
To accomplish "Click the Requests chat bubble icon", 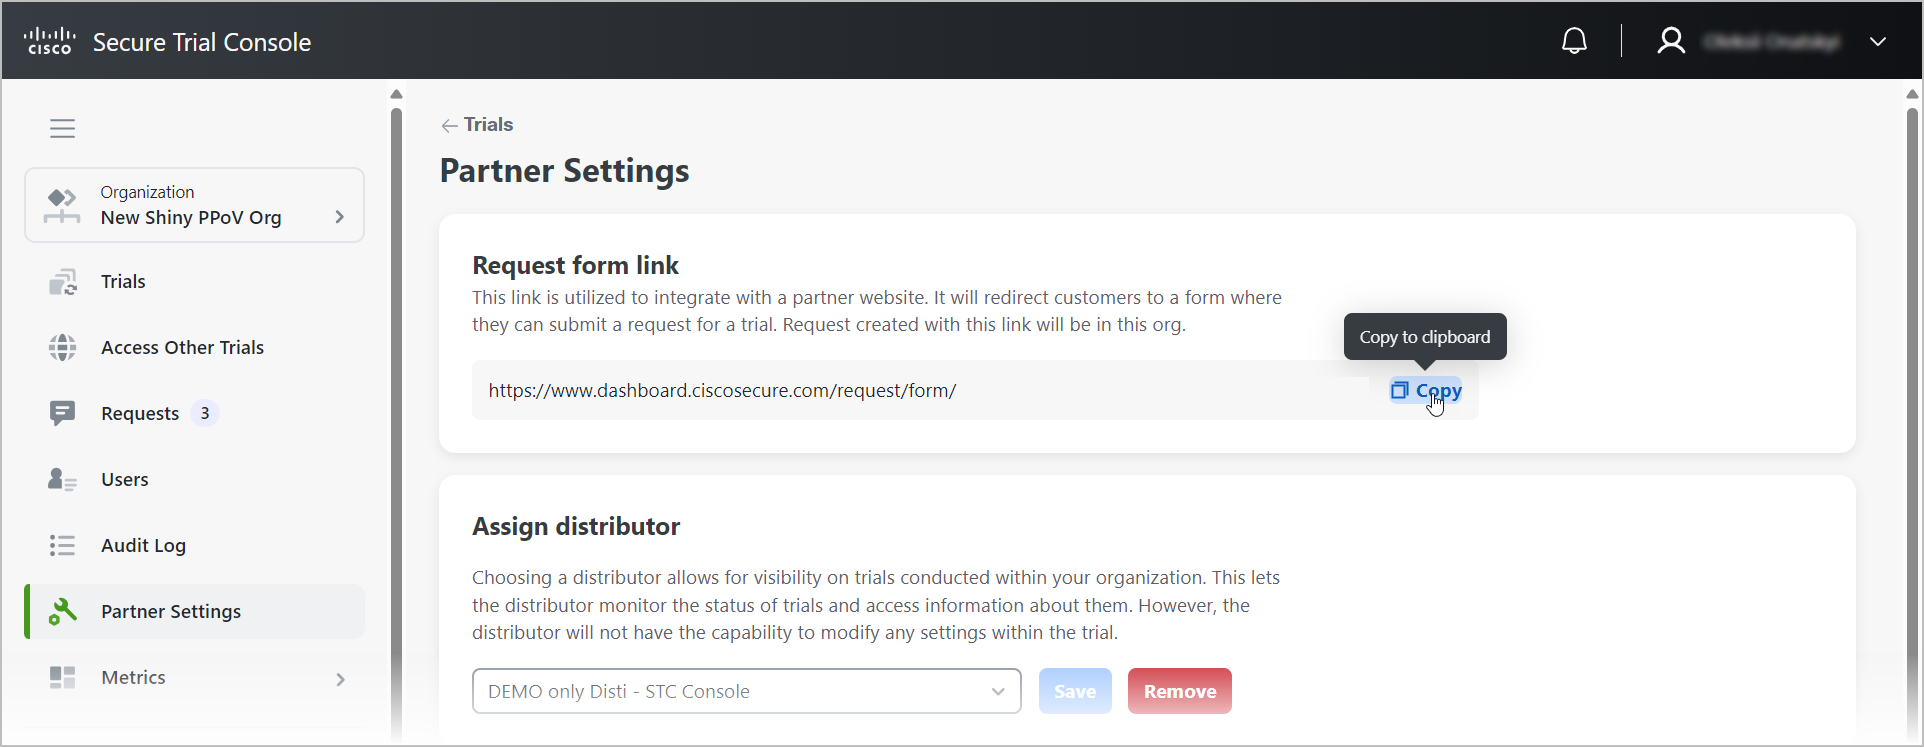I will 63,413.
